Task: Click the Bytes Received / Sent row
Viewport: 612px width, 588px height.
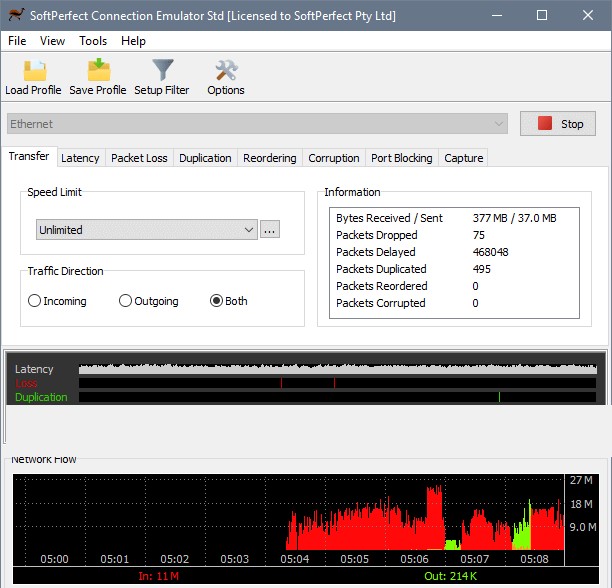Action: (446, 218)
